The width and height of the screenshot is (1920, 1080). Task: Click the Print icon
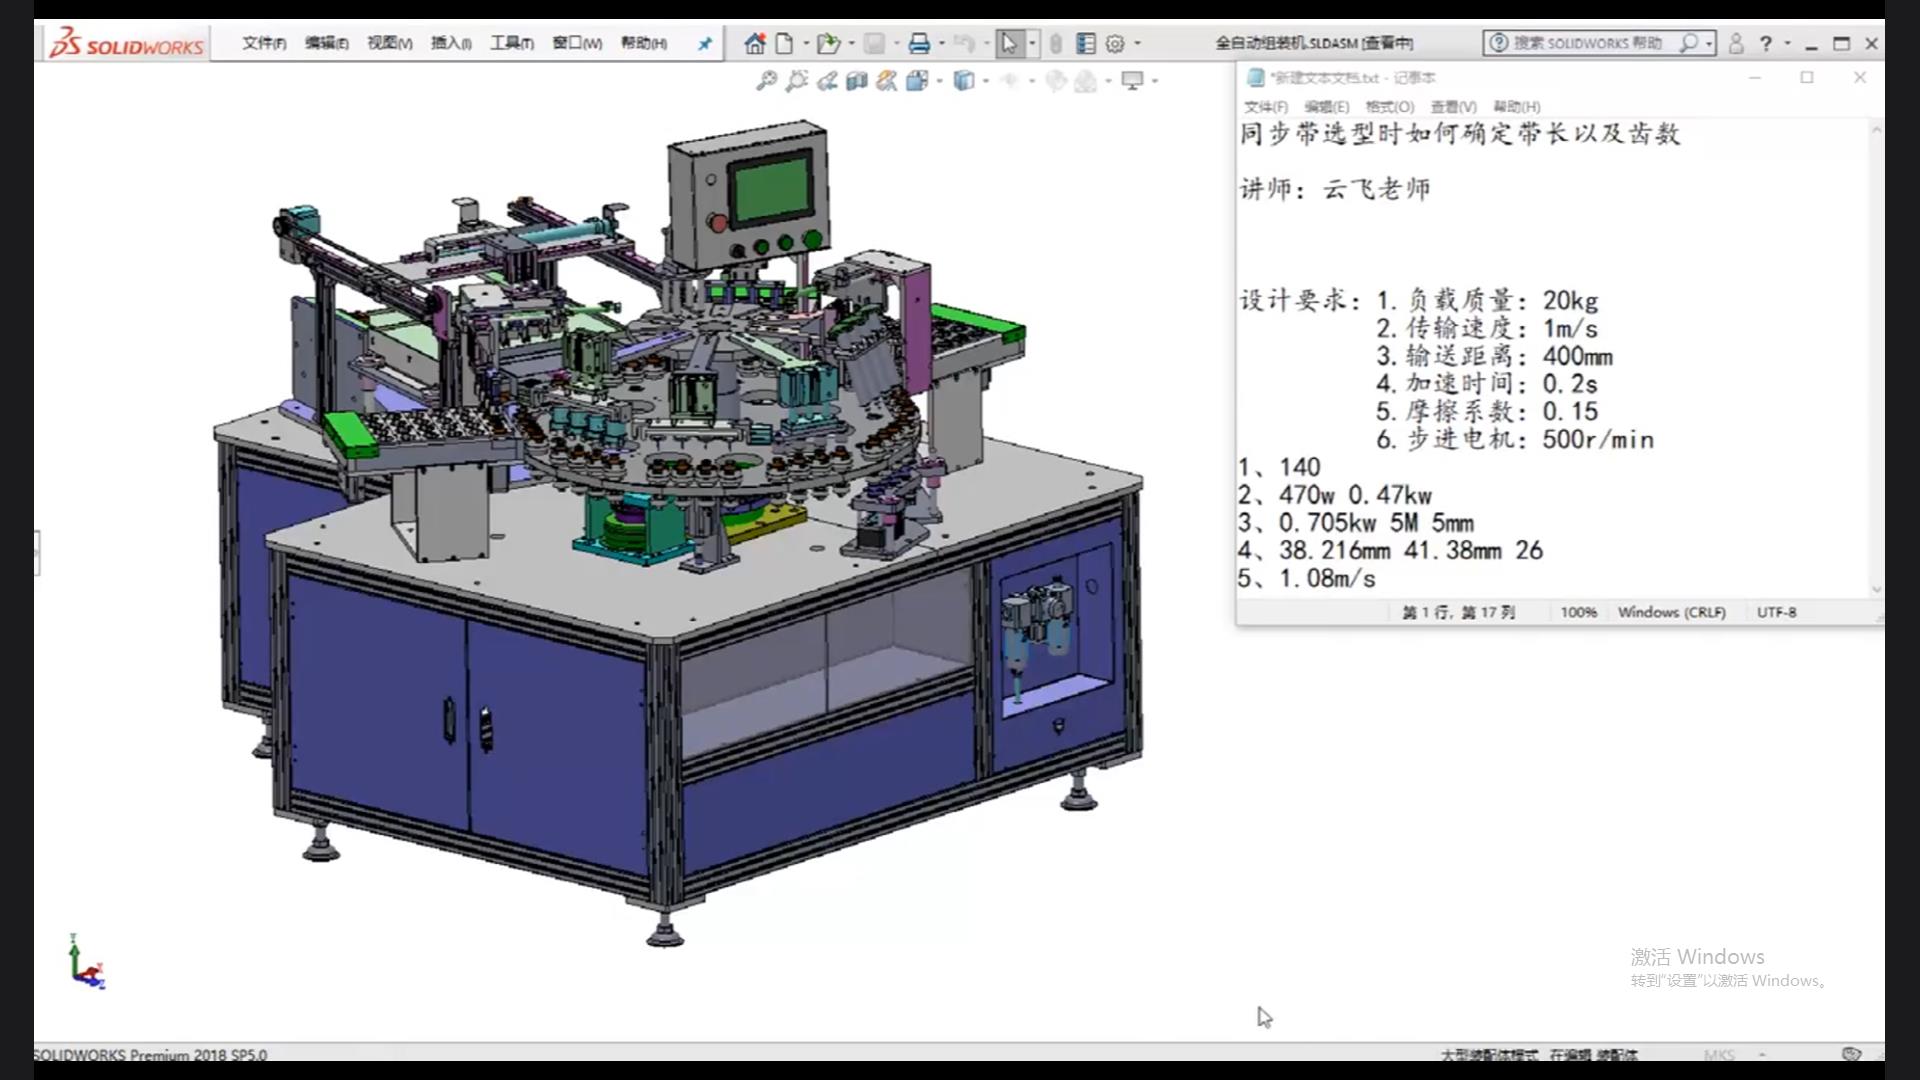[919, 43]
